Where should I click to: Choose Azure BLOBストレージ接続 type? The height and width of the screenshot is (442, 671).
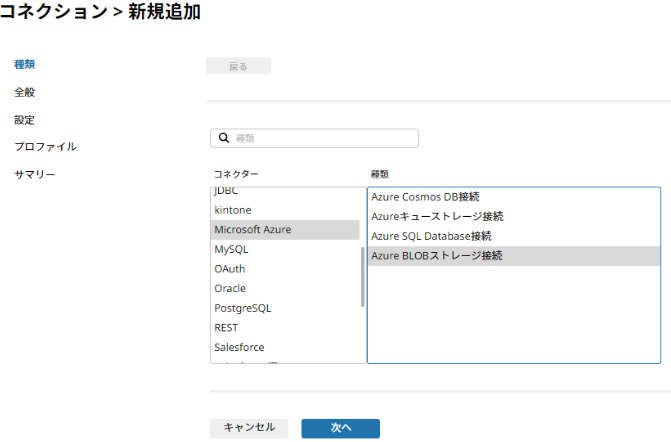pos(514,256)
